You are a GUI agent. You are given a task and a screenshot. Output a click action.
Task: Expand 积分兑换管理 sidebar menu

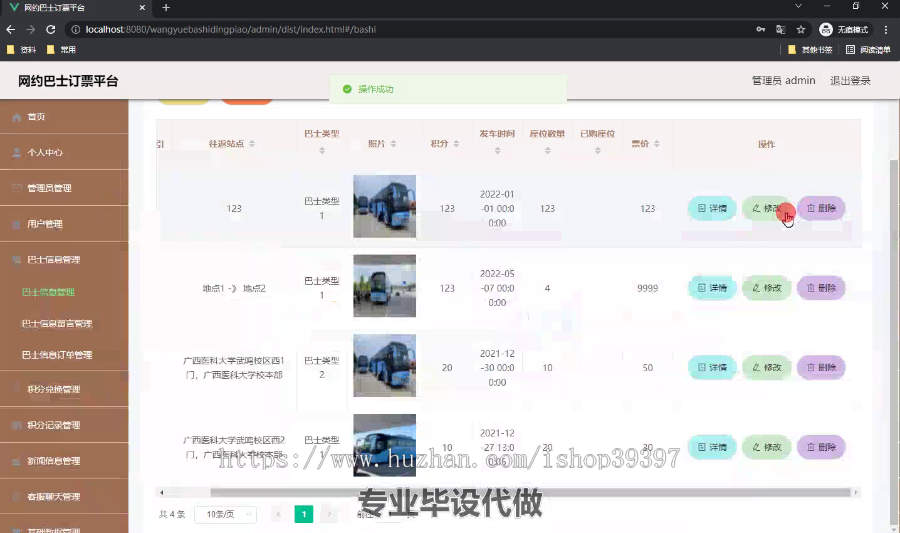click(x=64, y=389)
